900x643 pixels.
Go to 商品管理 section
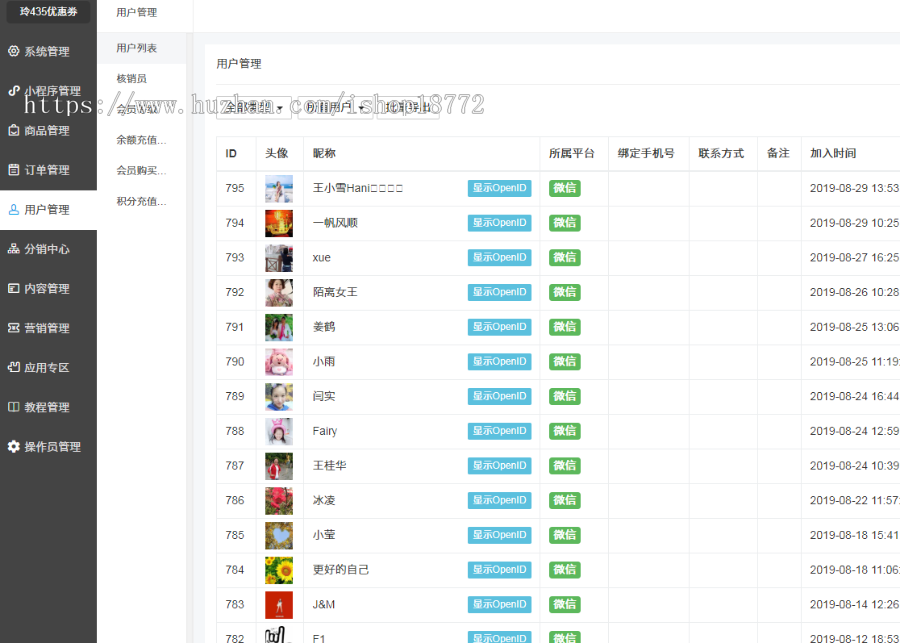pyautogui.click(x=48, y=130)
